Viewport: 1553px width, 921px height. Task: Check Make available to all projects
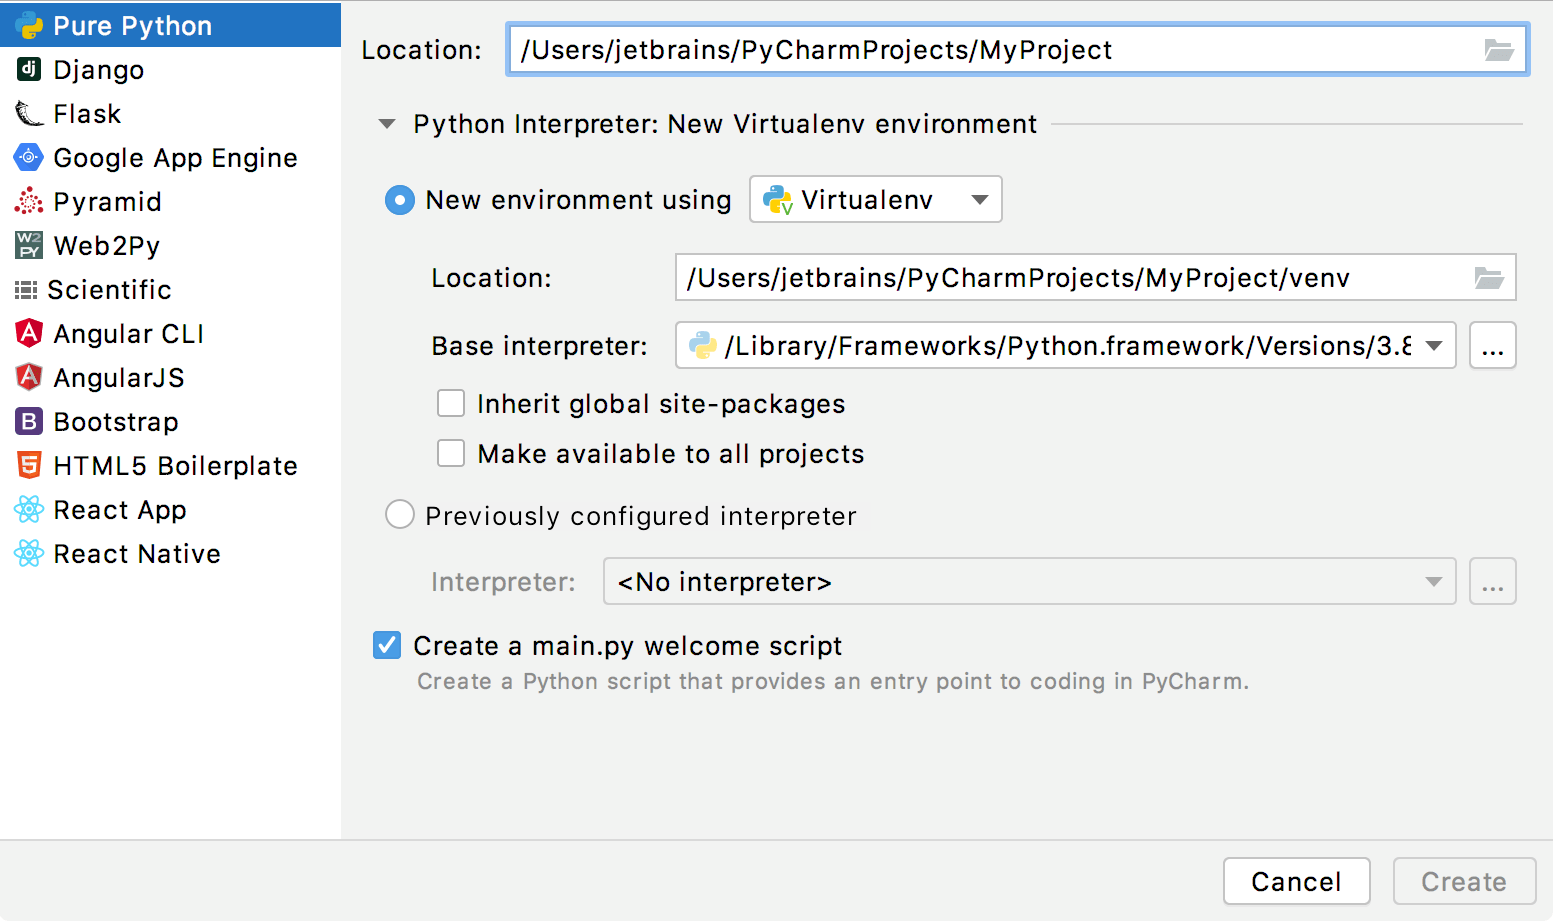tap(451, 452)
